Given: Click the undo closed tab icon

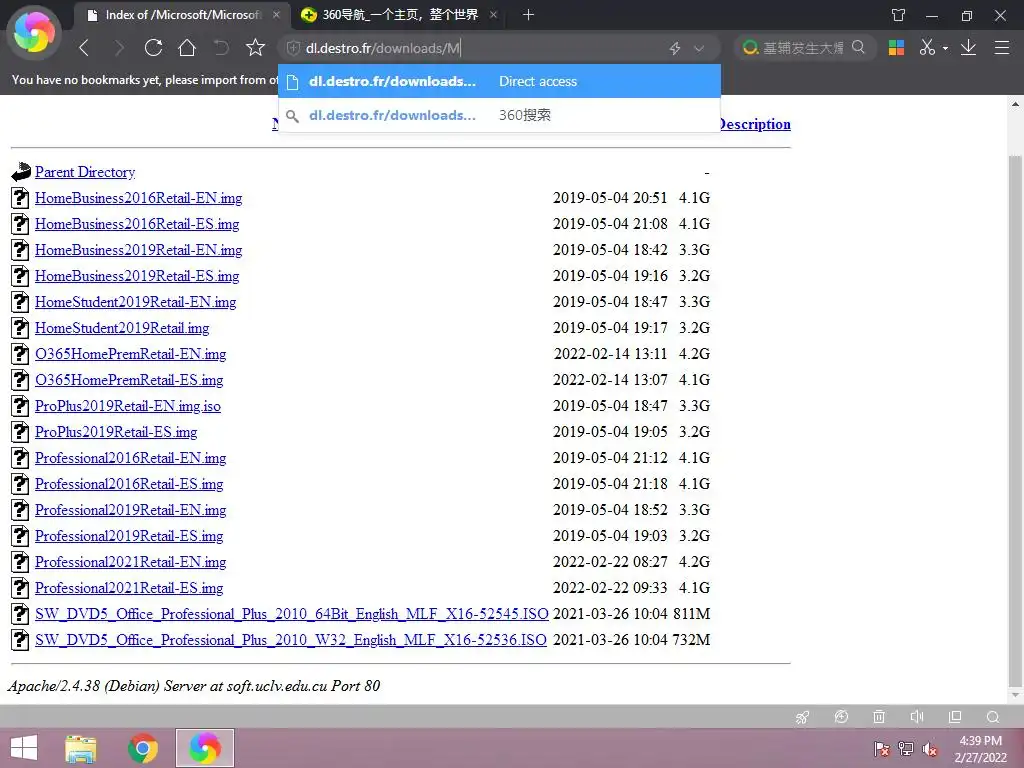Looking at the screenshot, I should tap(221, 48).
